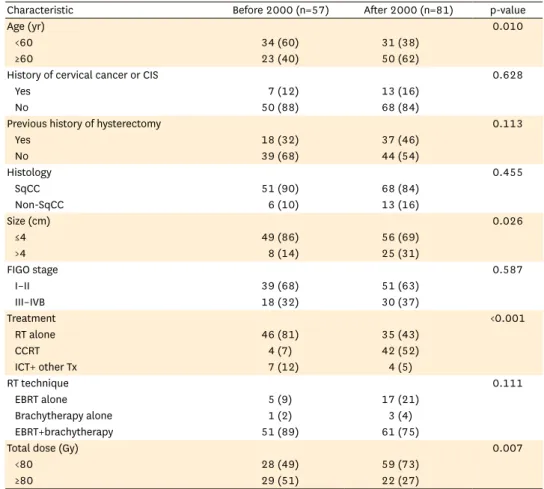Click '59 (73)' in the <80 dose row
The image size is (544, 489).
click(x=400, y=464)
